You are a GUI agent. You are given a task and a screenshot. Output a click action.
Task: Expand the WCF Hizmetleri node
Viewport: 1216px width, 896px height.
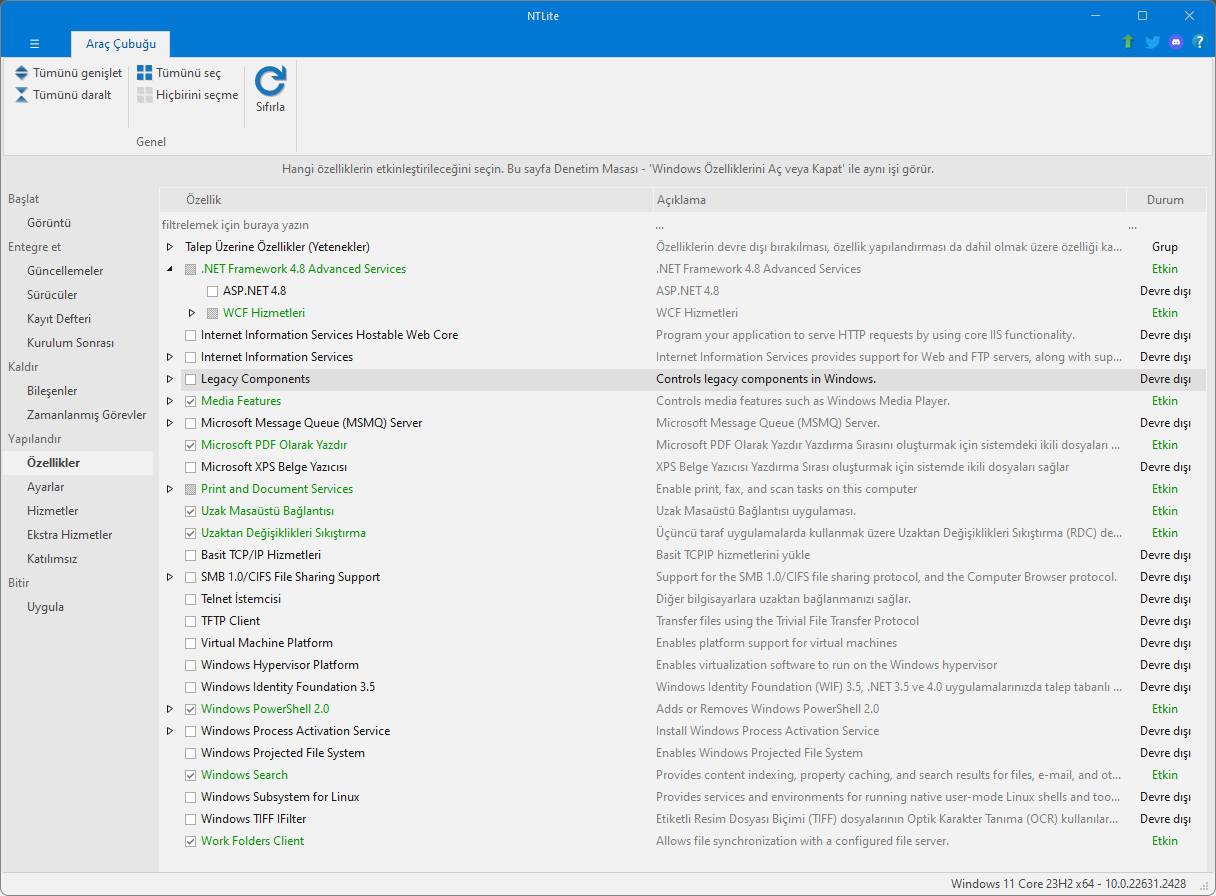point(192,313)
